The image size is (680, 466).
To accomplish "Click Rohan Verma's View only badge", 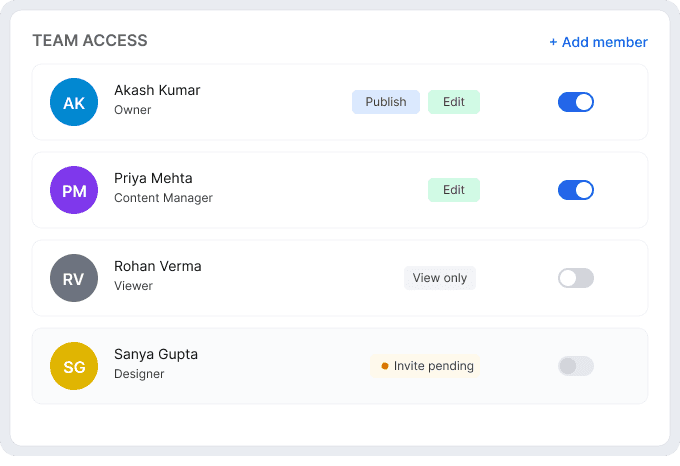I will click(x=440, y=278).
